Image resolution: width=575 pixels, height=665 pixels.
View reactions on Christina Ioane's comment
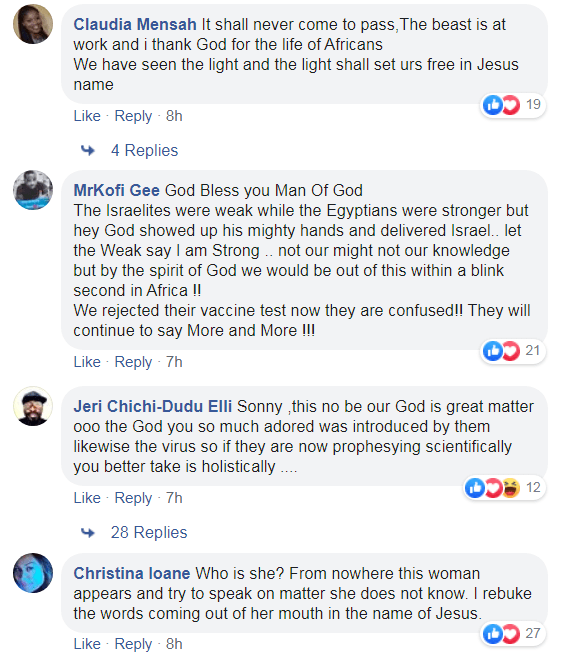coord(513,634)
